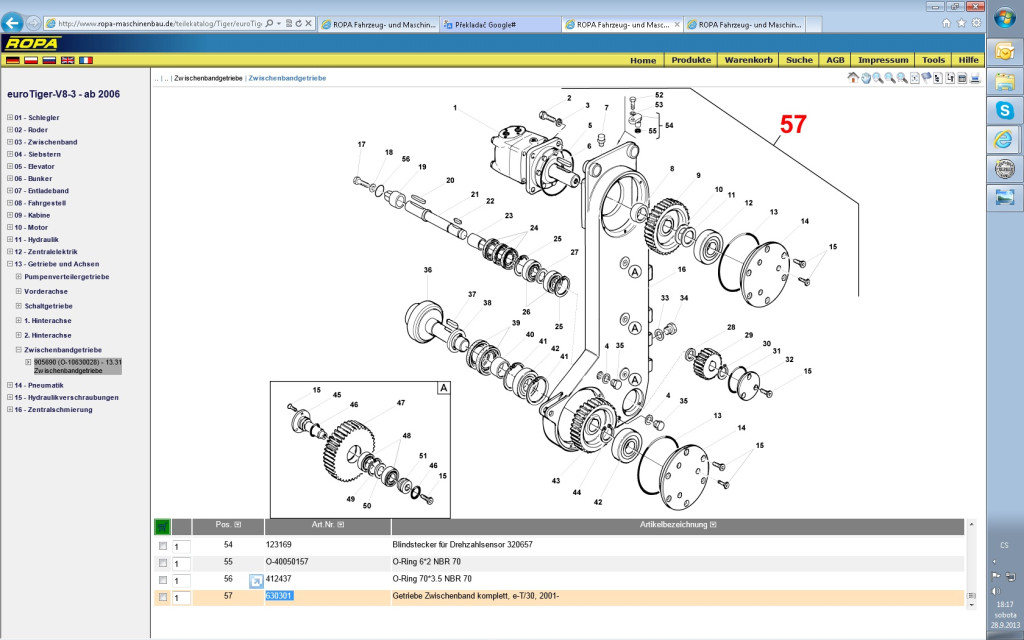
Task: Tick checkbox for position 56 row
Action: [x=163, y=580]
